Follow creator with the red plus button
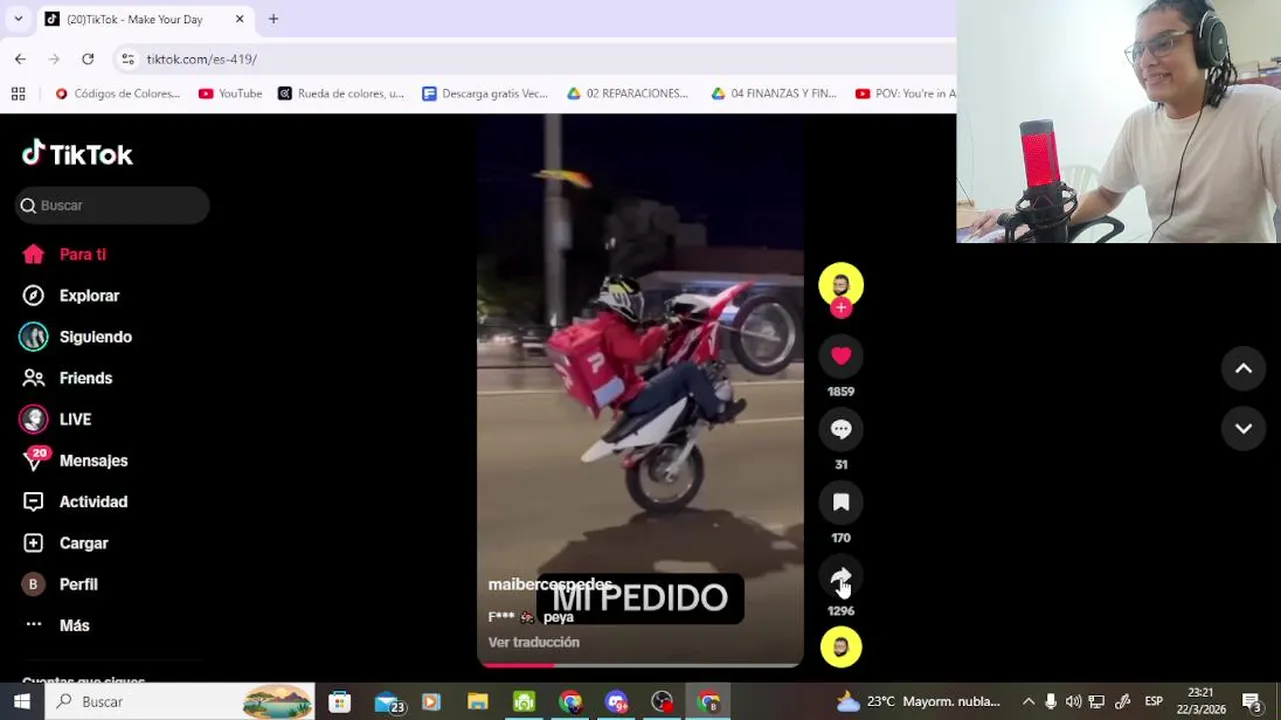 (841, 308)
